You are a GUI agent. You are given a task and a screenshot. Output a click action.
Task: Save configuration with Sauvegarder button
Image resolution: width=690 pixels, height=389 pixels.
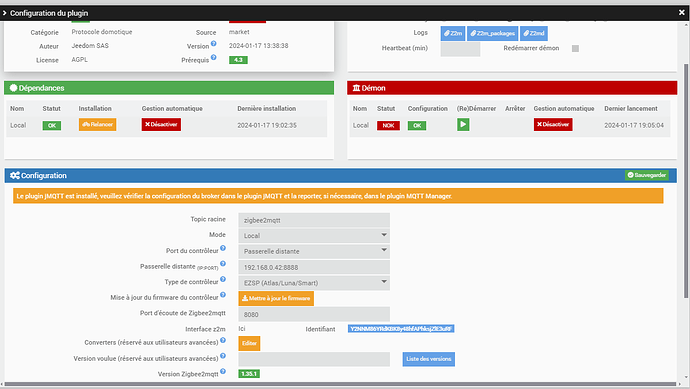647,175
